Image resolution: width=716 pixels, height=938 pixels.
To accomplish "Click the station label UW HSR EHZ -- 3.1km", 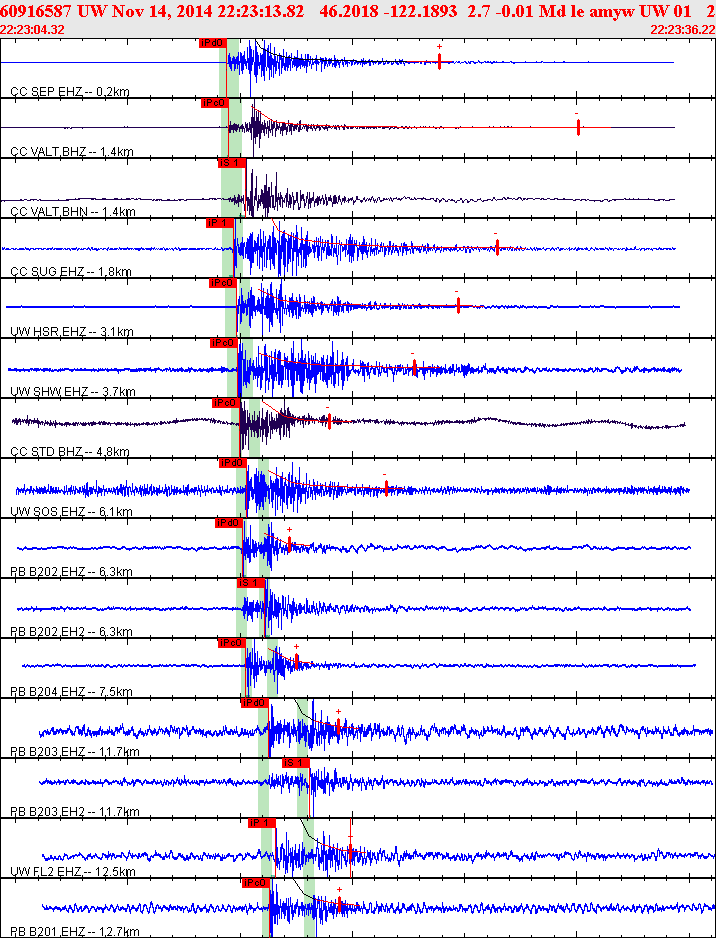I will pyautogui.click(x=72, y=331).
